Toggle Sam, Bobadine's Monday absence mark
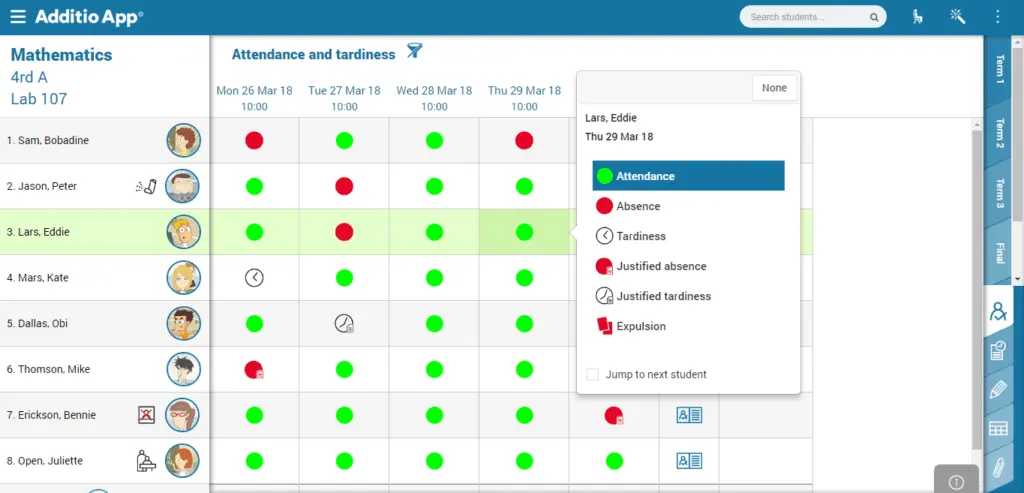The image size is (1024, 493). [x=254, y=140]
